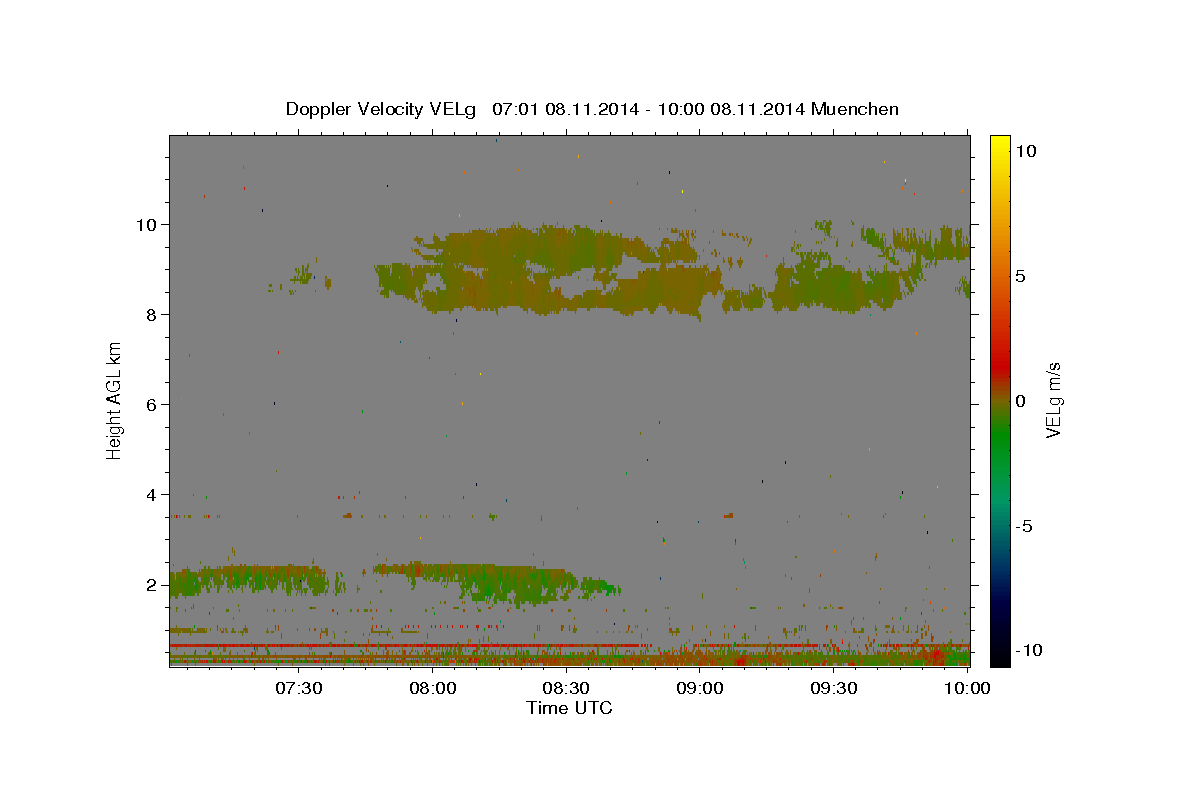Click the Height AGL km axis title
Image resolution: width=1200 pixels, height=800 pixels.
tap(114, 400)
